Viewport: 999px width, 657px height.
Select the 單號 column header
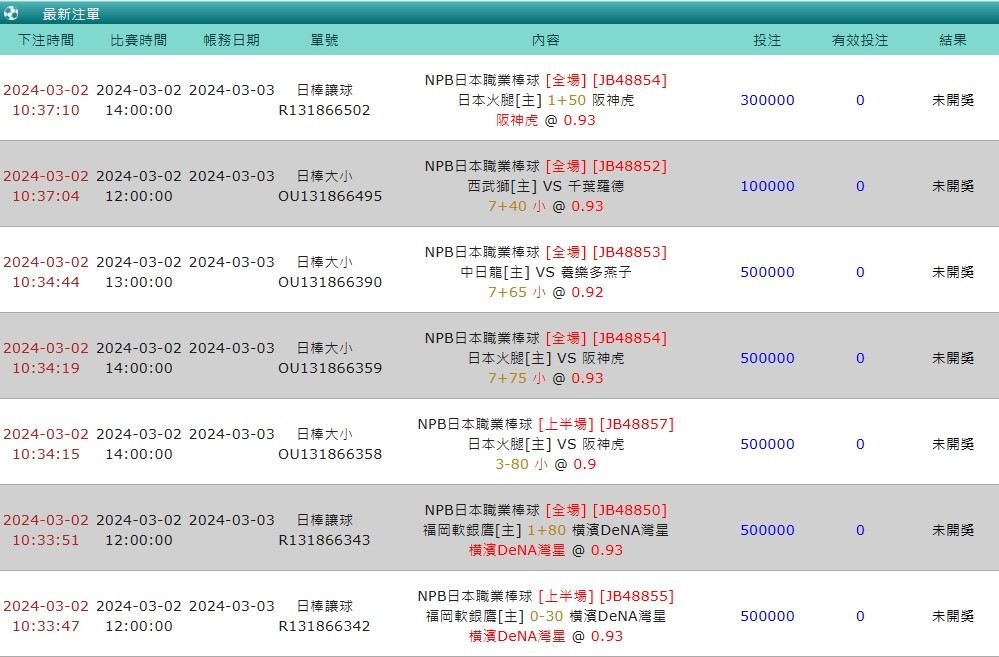point(324,40)
